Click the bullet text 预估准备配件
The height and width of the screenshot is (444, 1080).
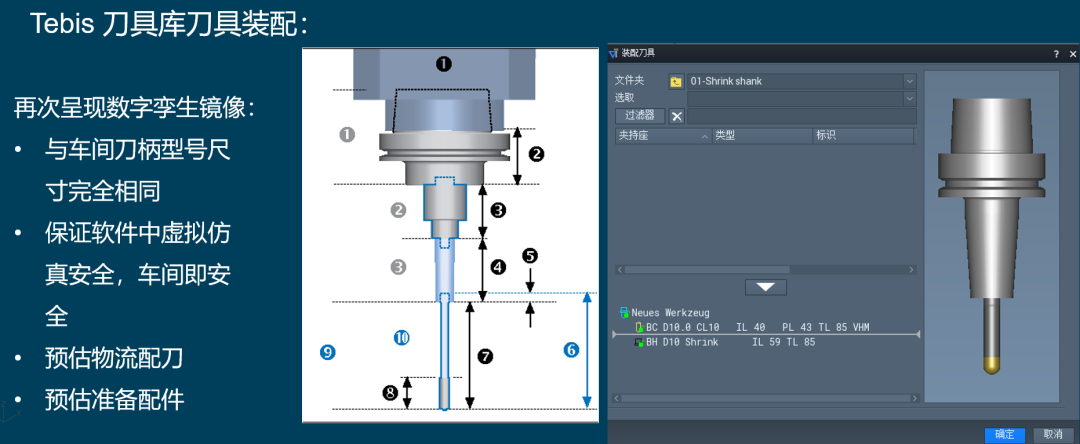point(114,400)
